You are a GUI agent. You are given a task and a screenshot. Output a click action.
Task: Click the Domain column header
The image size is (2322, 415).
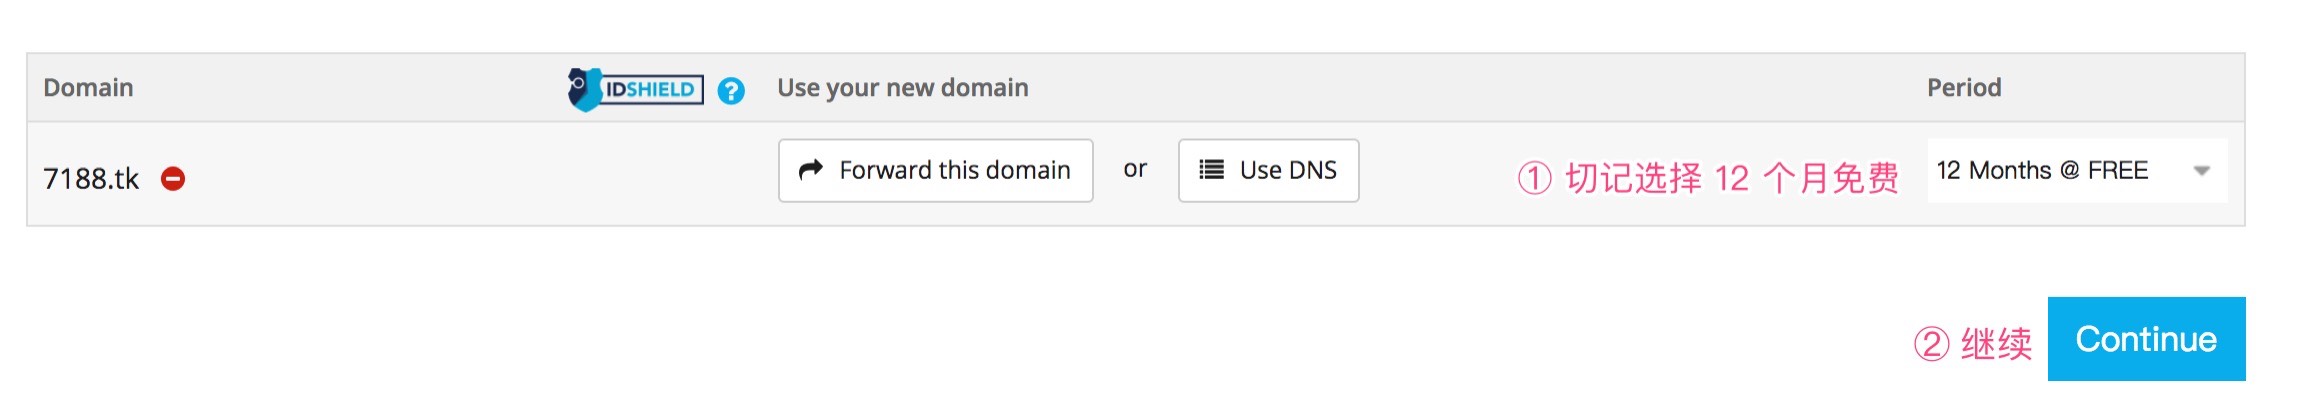(x=88, y=88)
